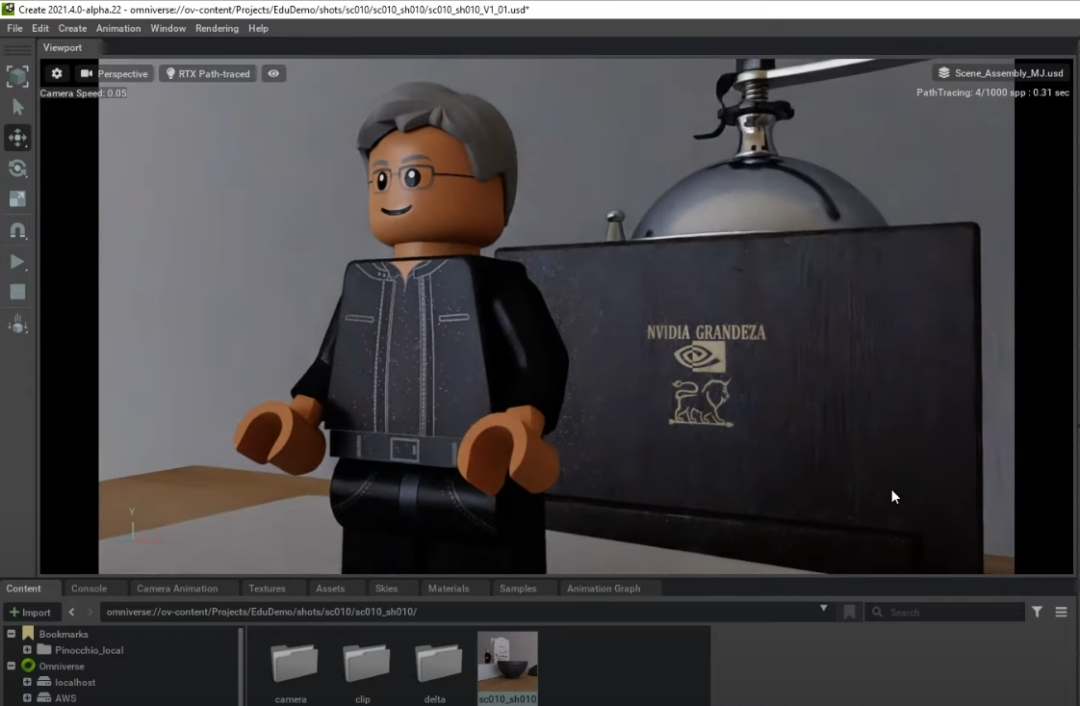Activate the Rotate tool
1080x706 pixels.
pyautogui.click(x=17, y=168)
